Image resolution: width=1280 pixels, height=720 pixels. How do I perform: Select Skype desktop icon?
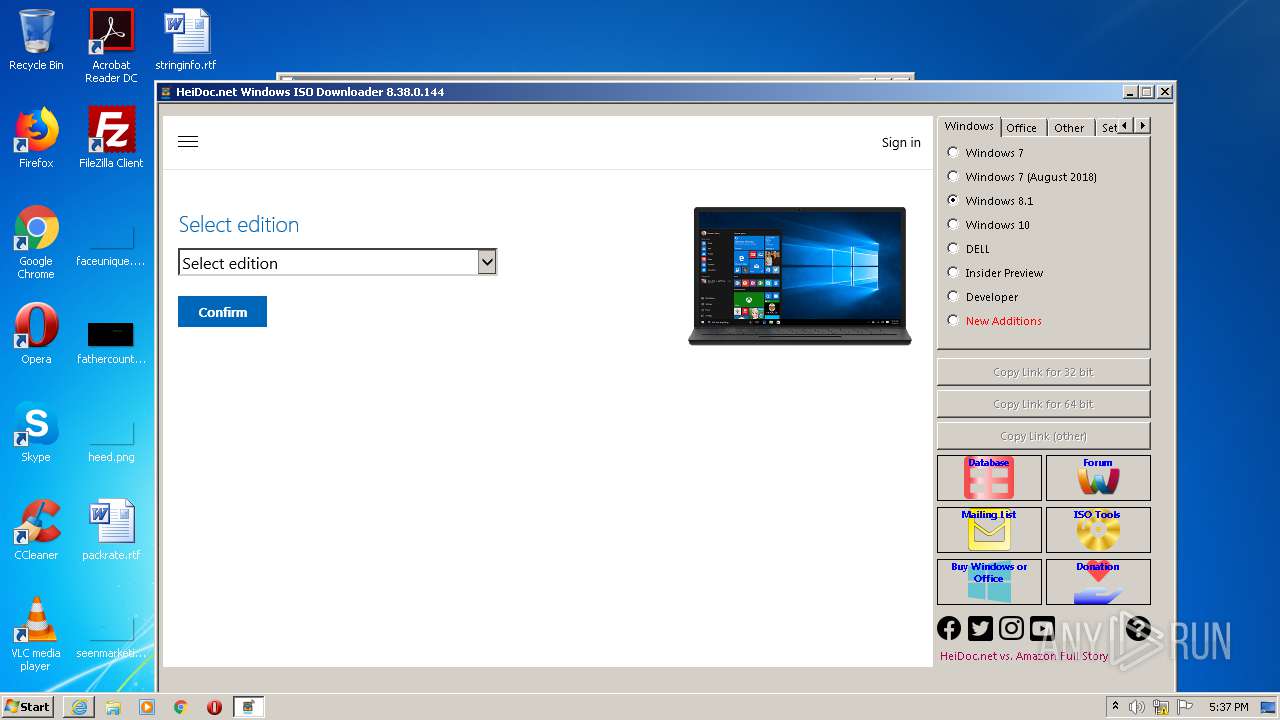(36, 432)
